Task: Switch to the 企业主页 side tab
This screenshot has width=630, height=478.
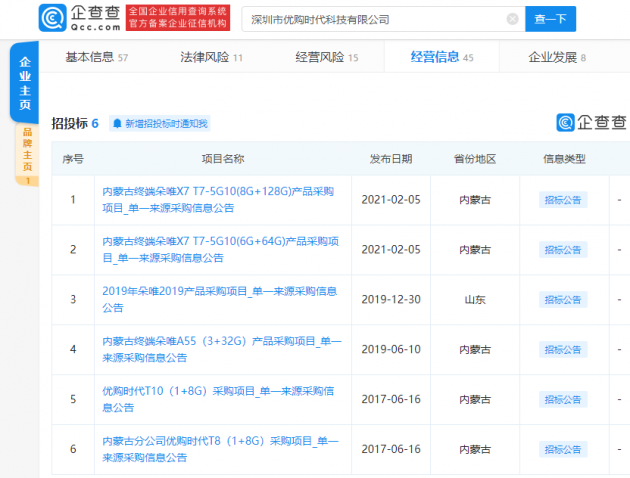Action: [25, 83]
